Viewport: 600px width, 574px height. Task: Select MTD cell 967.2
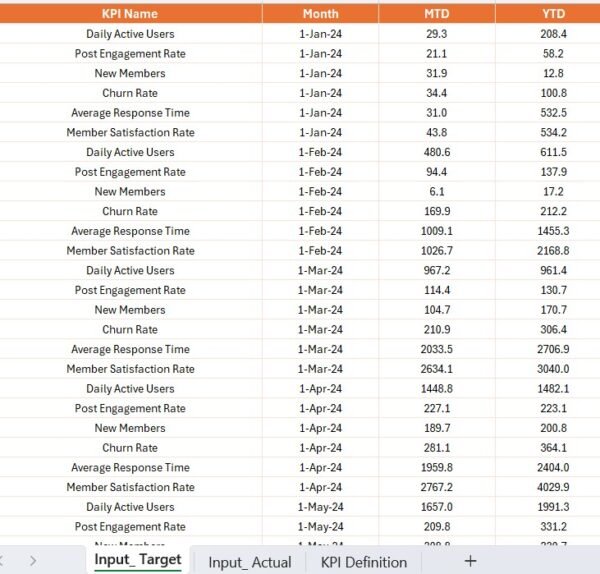[x=437, y=271]
